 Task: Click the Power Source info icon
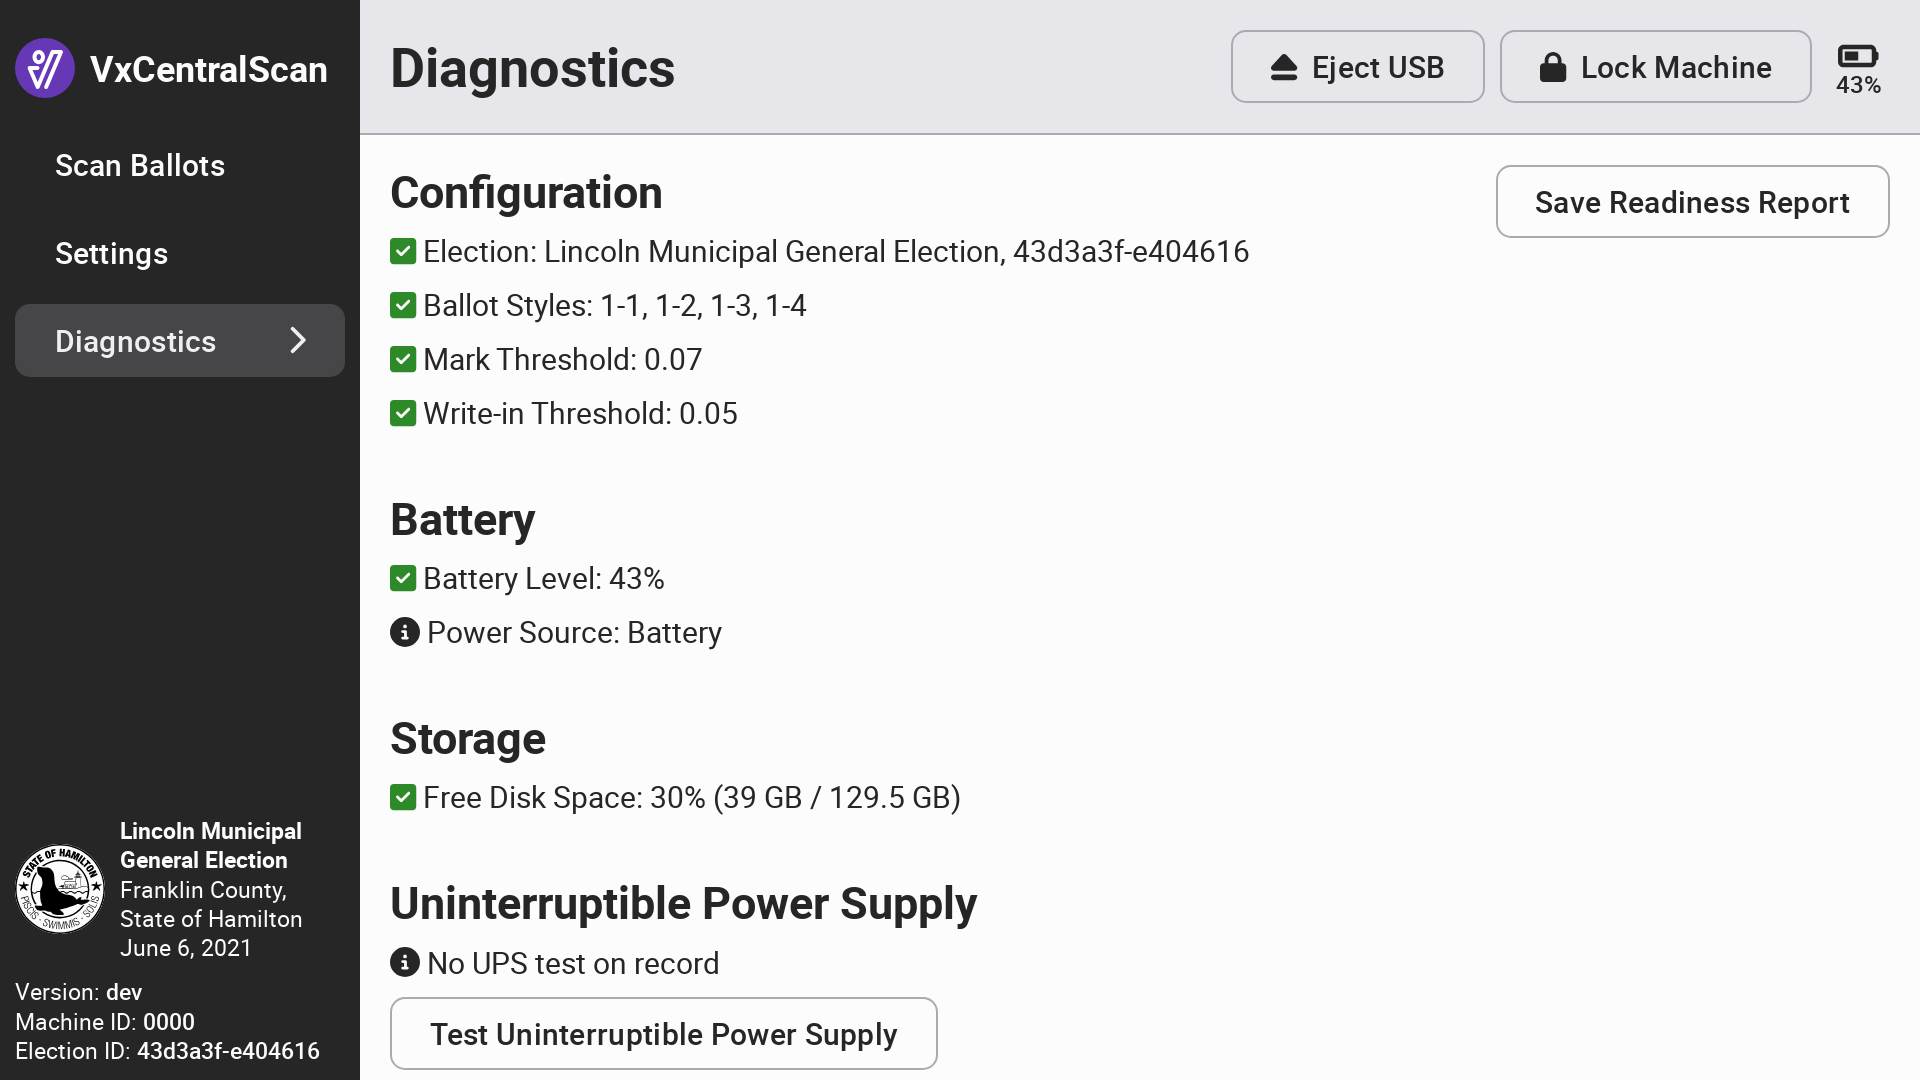point(404,633)
